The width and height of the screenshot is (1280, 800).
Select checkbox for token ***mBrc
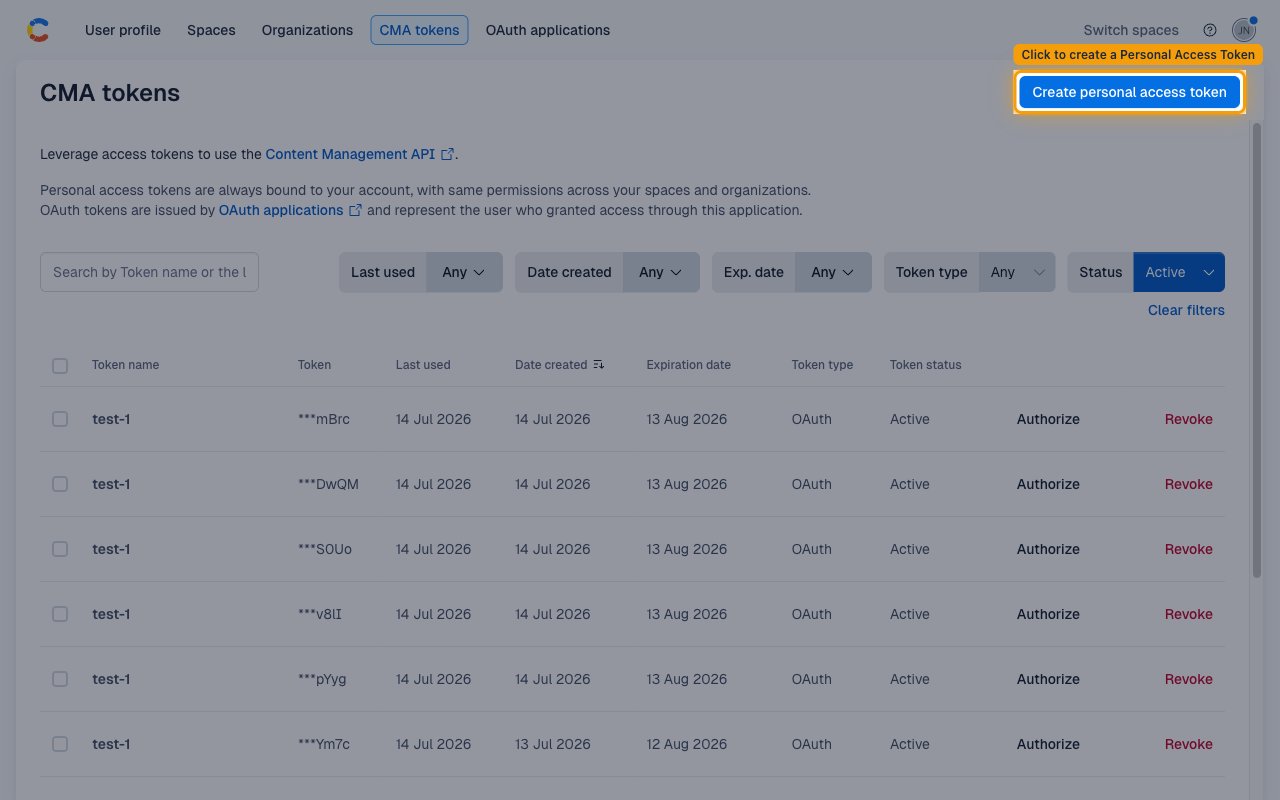(60, 419)
